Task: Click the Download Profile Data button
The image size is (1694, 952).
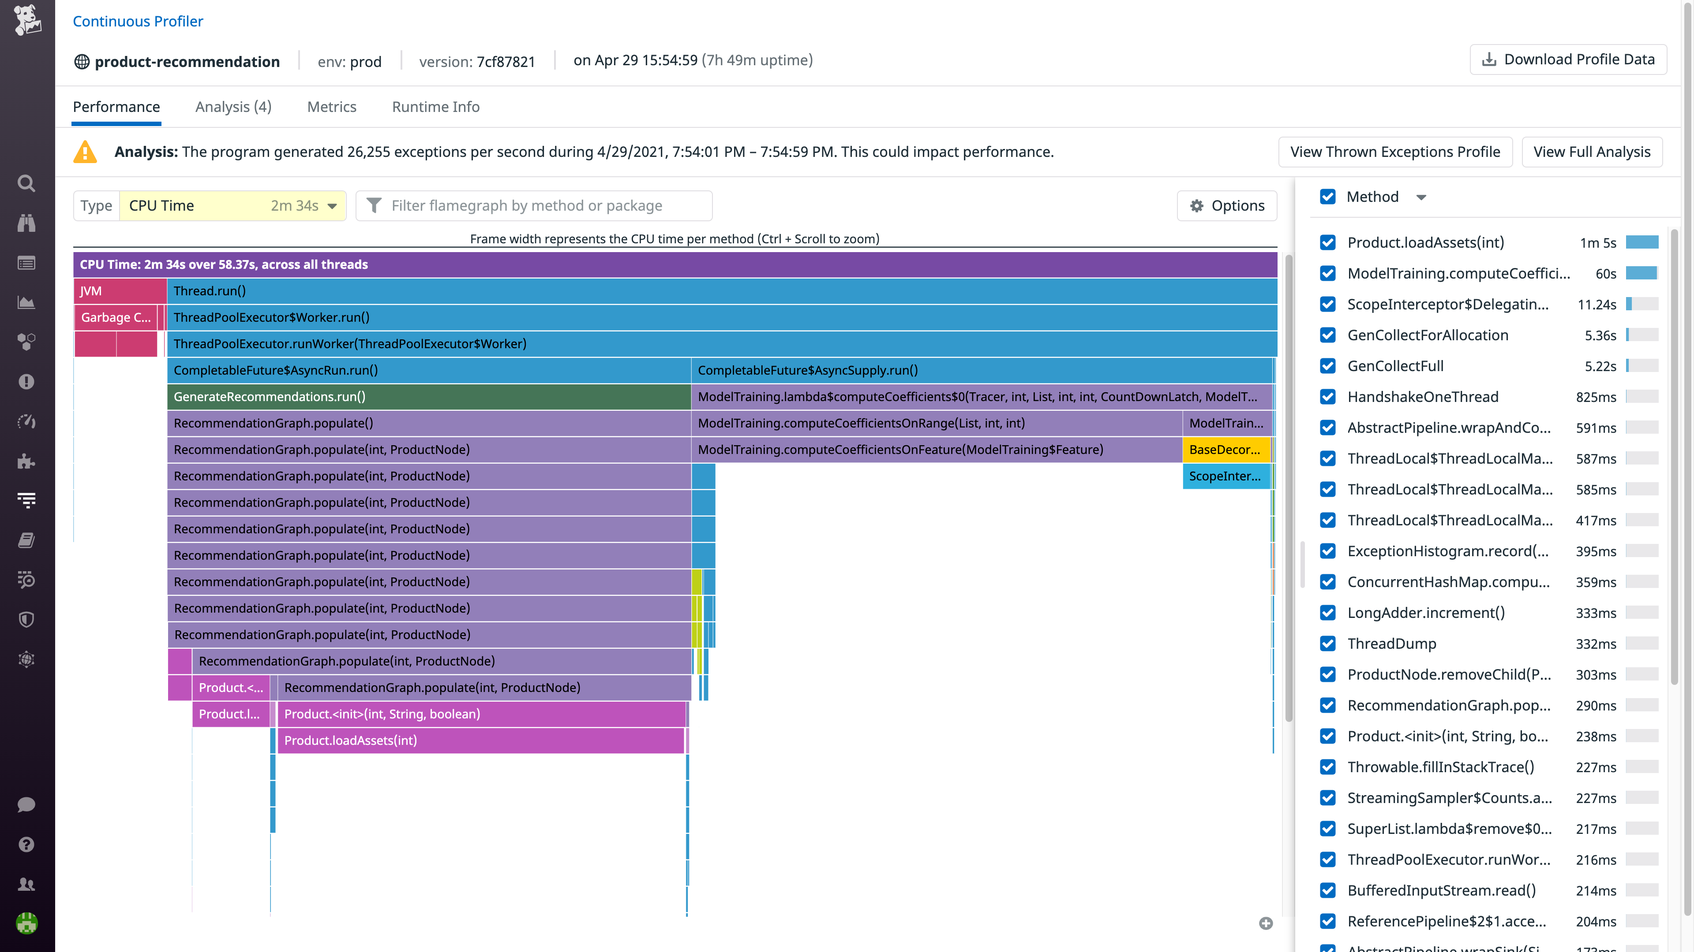Action: (x=1568, y=59)
